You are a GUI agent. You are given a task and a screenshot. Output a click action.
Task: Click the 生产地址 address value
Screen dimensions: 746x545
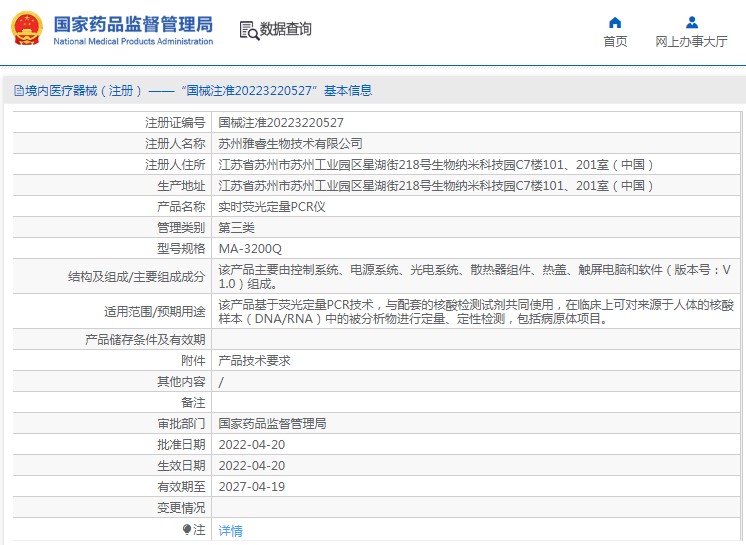(436, 185)
